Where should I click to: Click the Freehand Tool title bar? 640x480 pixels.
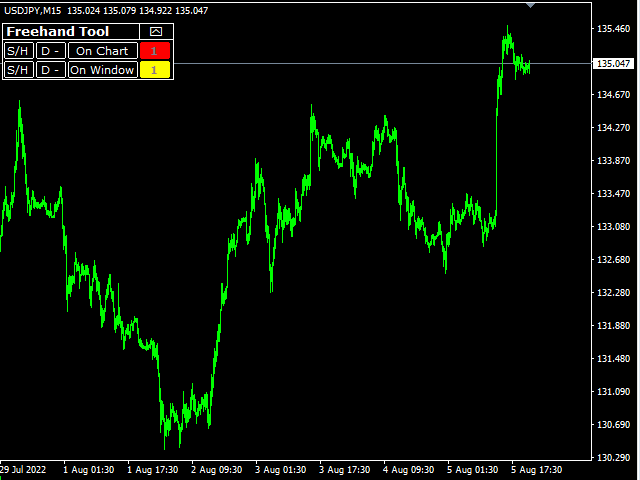(71, 31)
